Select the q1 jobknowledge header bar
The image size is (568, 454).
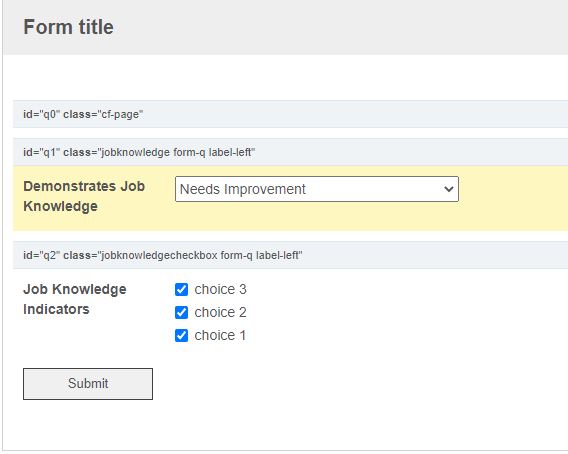[x=291, y=152]
